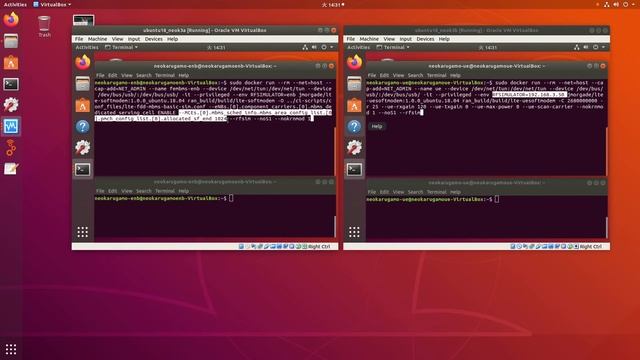This screenshot has width=640, height=360.
Task: Open Terminal menu in ue VM upper terminal
Action: coord(436,76)
